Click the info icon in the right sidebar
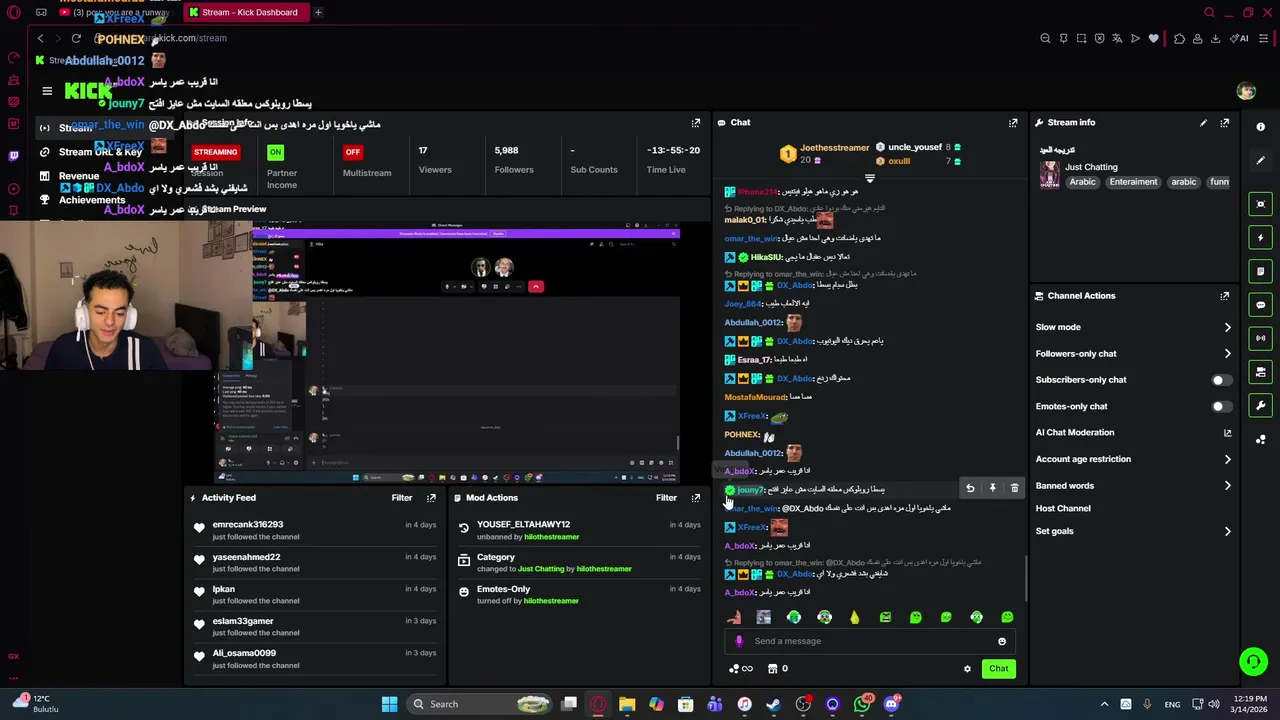Viewport: 1280px width, 720px height. tap(1261, 127)
